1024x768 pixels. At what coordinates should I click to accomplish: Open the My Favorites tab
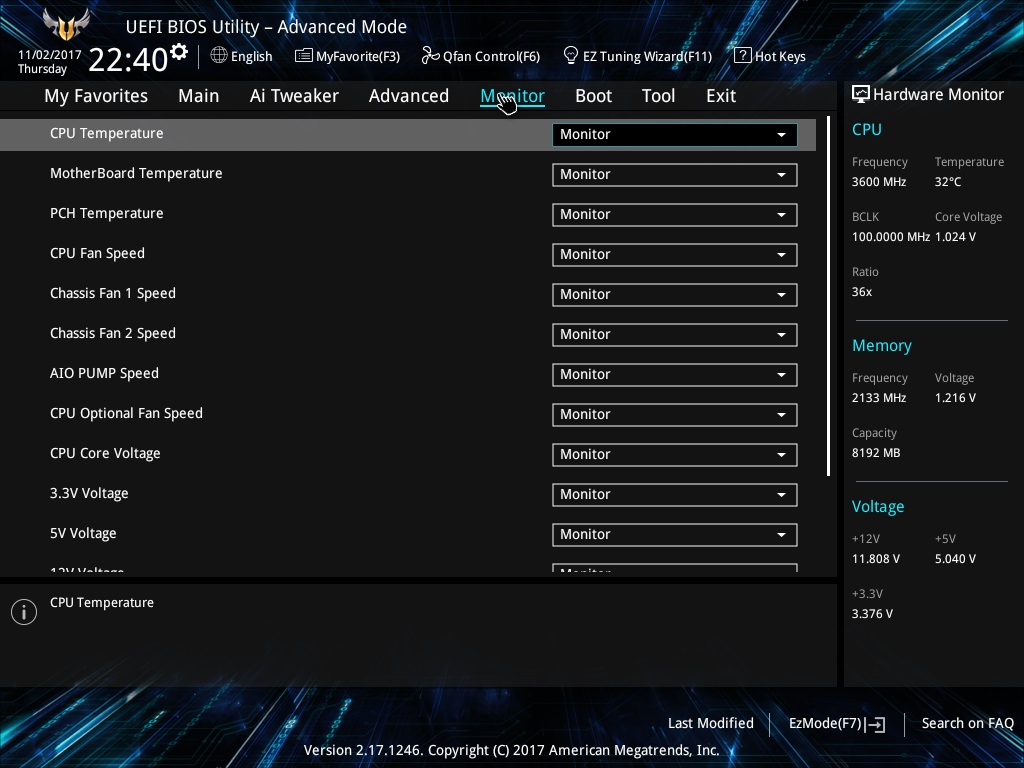click(96, 95)
